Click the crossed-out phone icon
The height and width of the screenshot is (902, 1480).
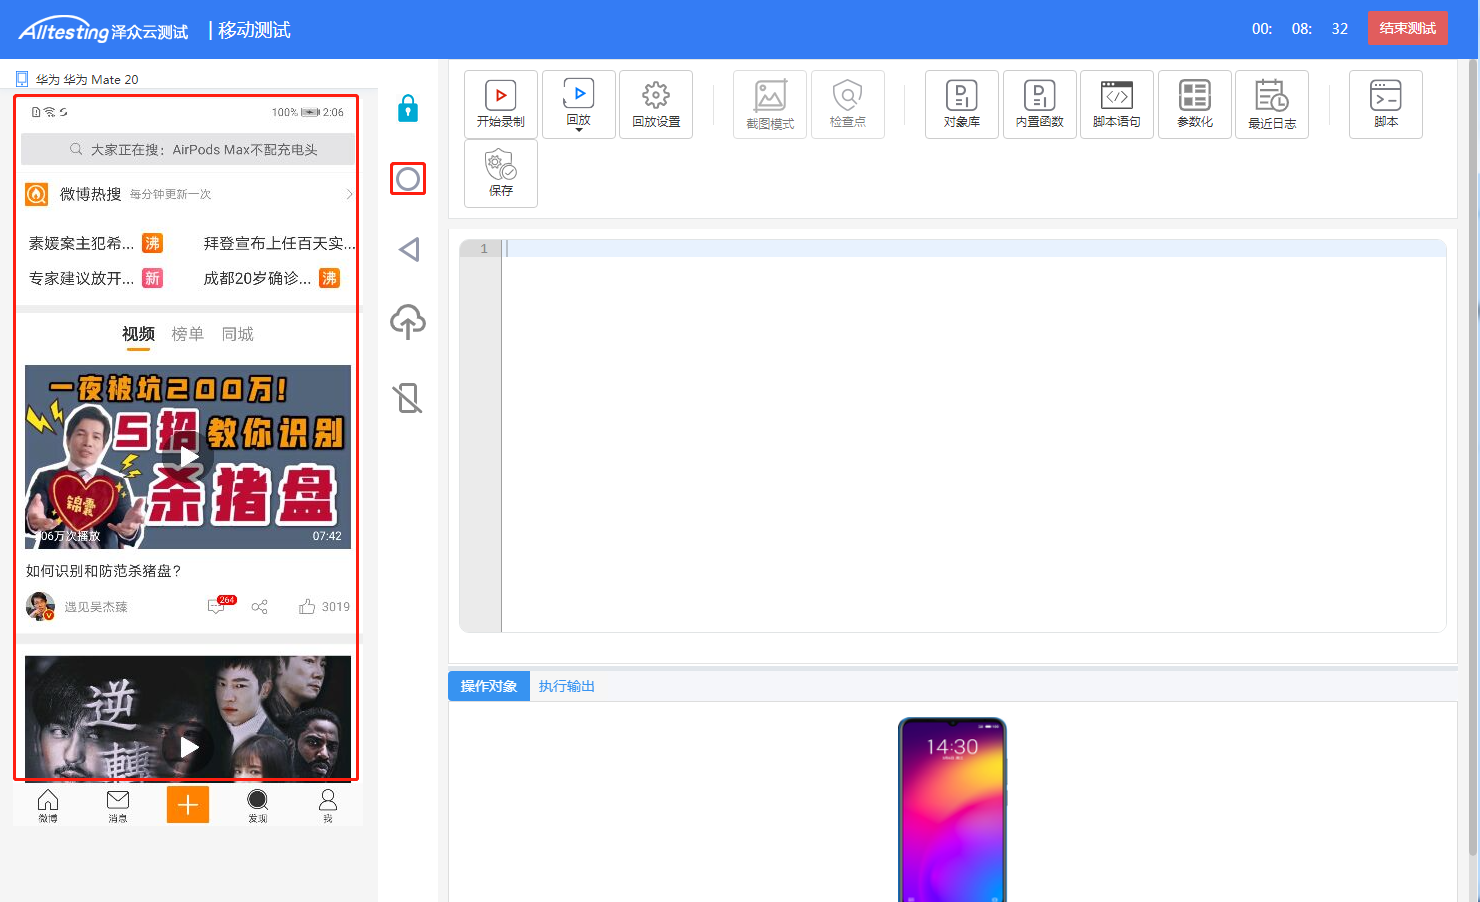[408, 398]
